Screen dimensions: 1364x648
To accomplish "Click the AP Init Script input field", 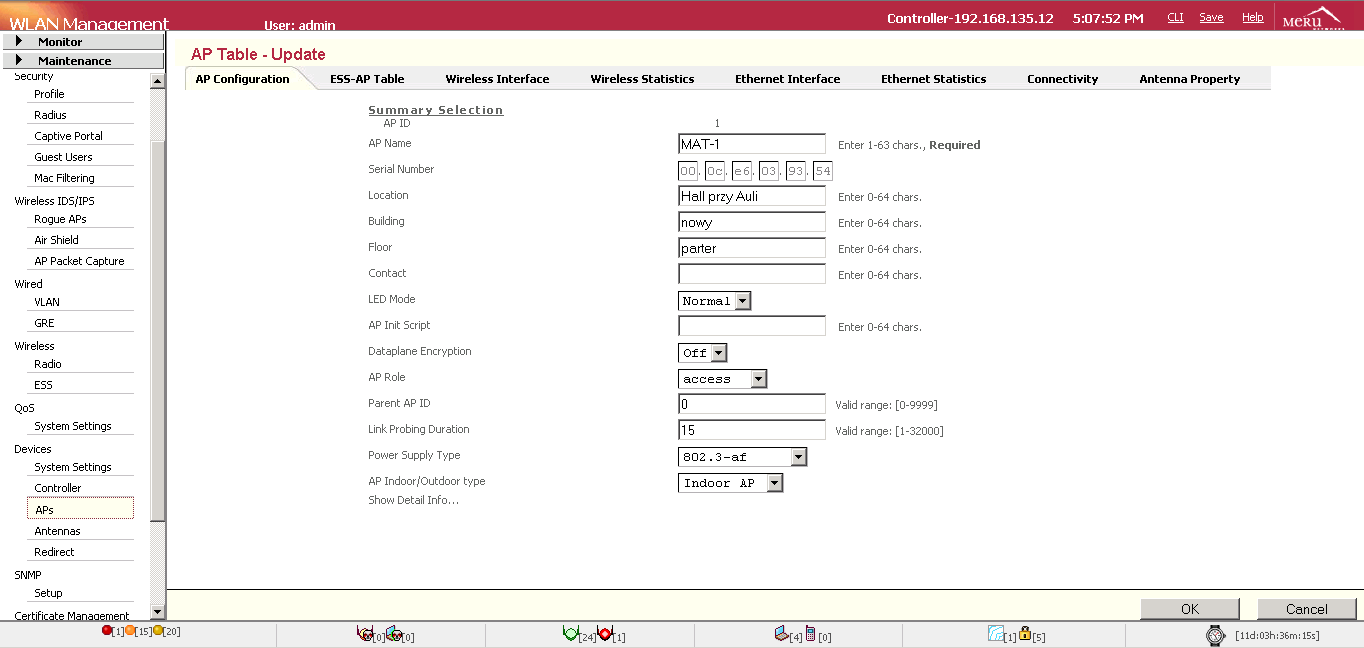I will 752,326.
